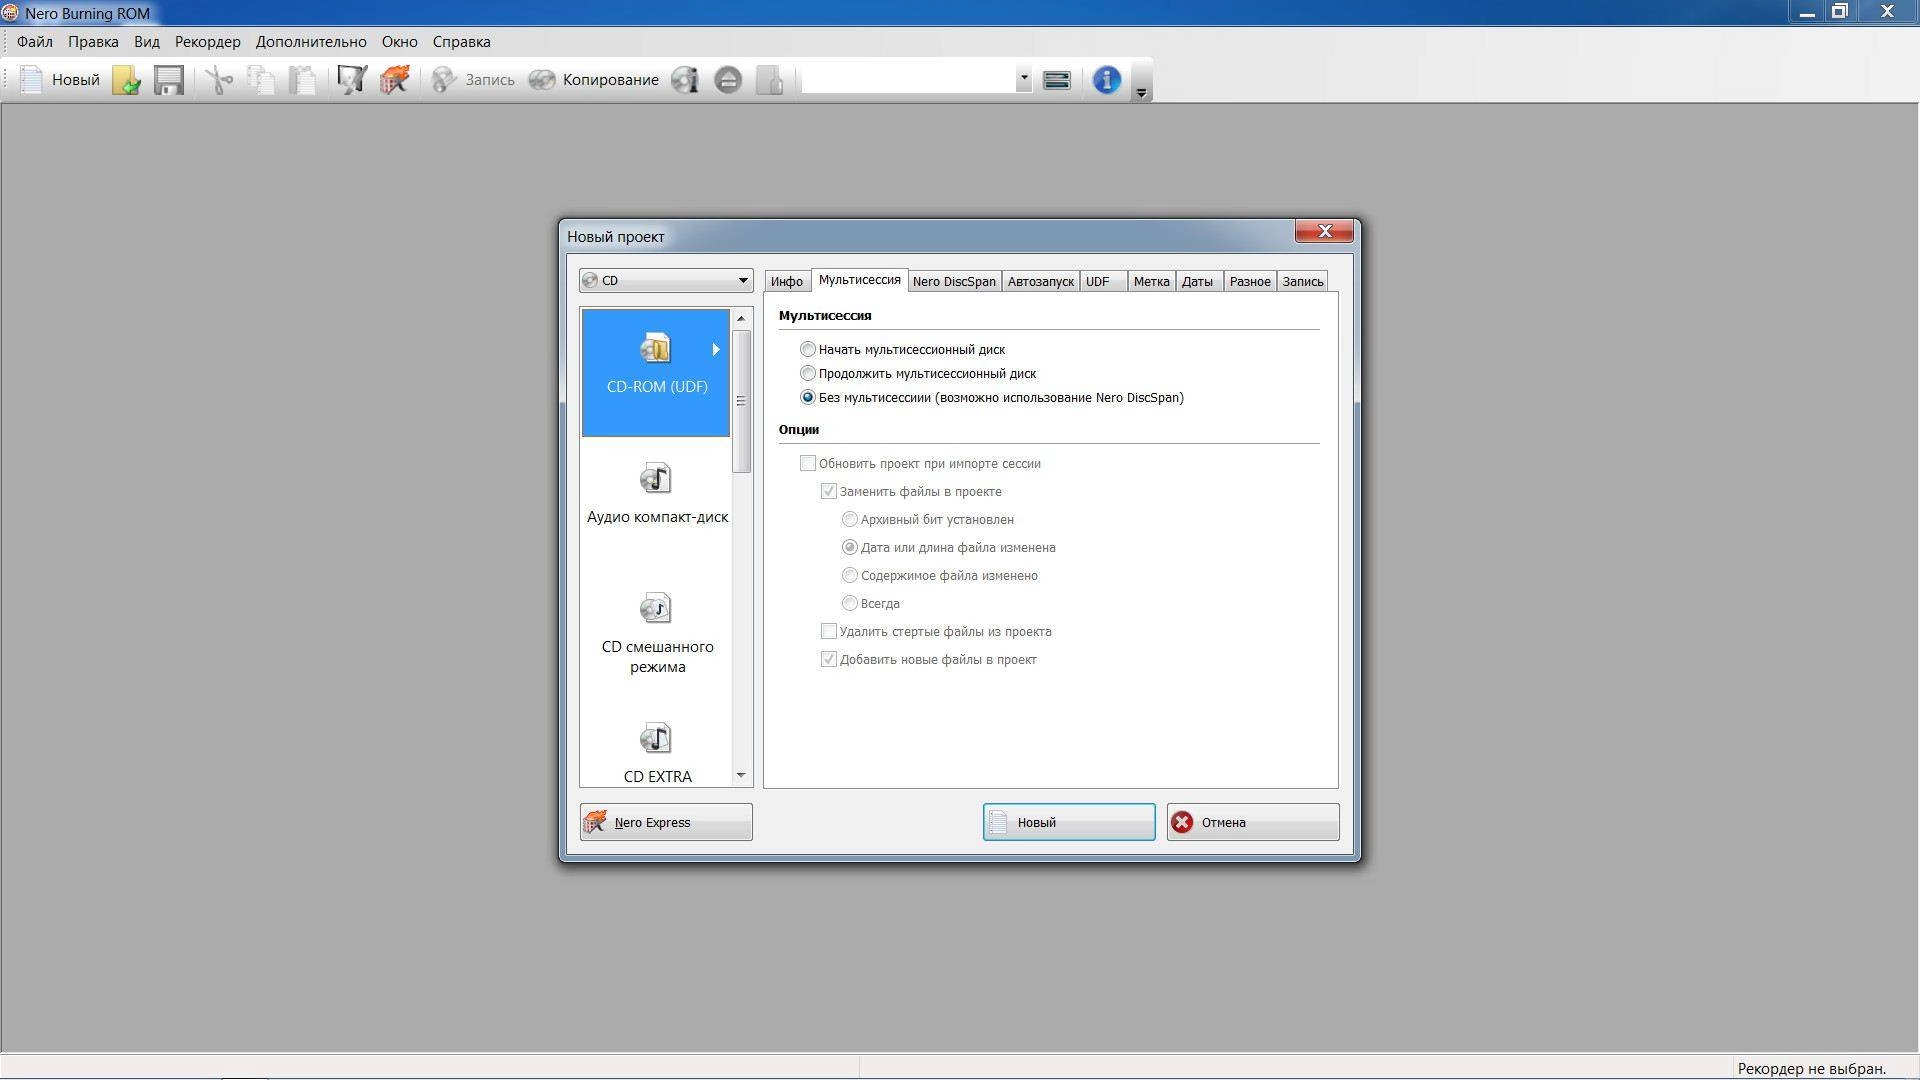Open recorder selection via the drive icon
The width and height of the screenshot is (1920, 1080).
tap(1057, 80)
